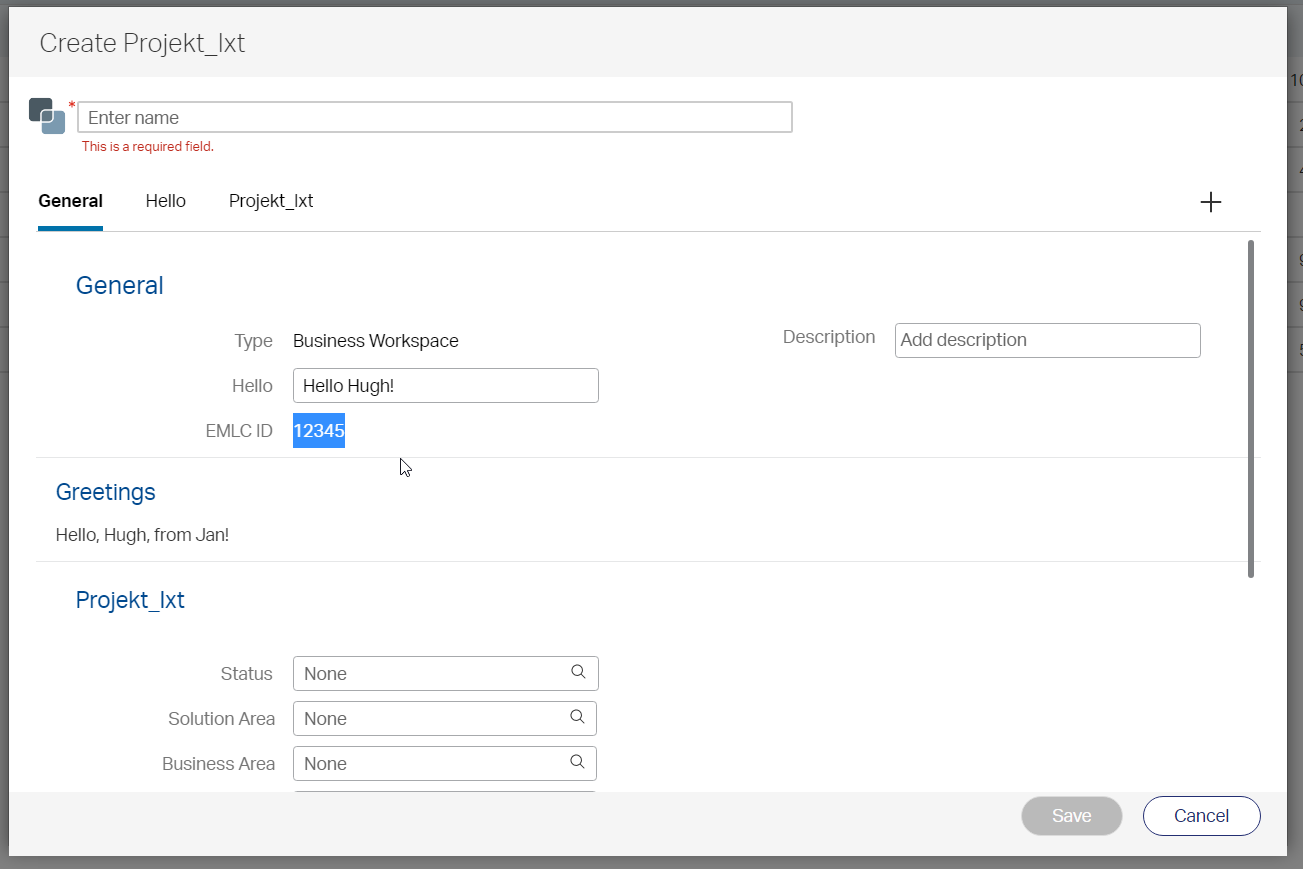Click the Add description field
Image resolution: width=1303 pixels, height=869 pixels.
click(1048, 340)
